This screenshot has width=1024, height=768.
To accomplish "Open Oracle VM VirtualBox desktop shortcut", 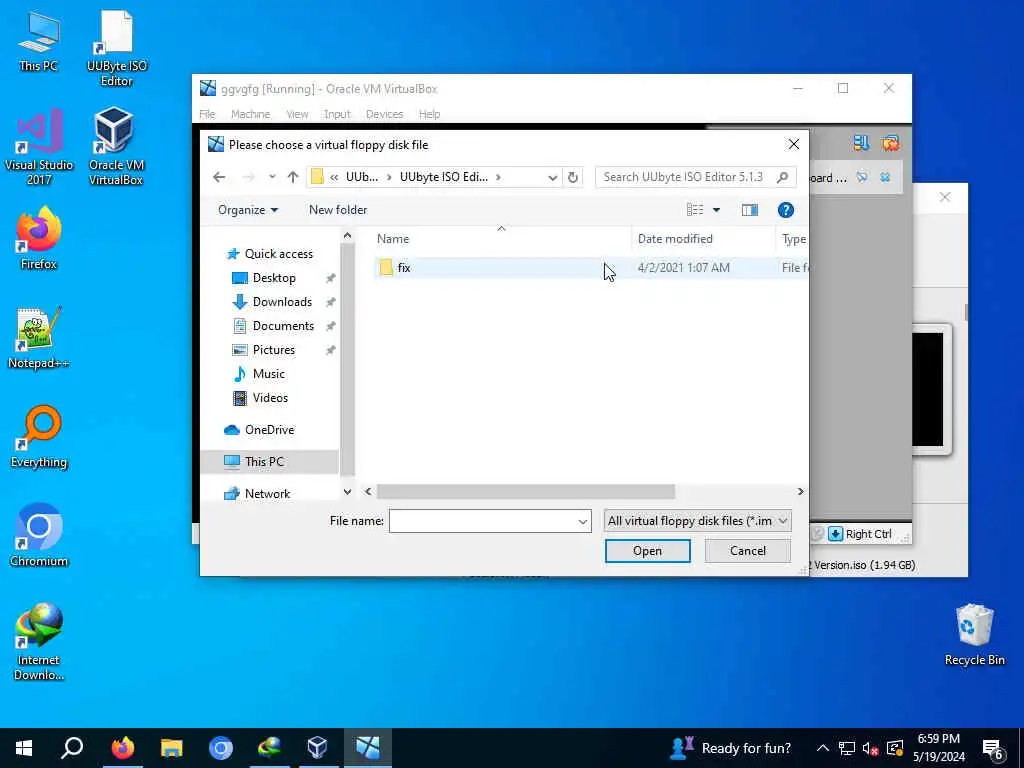I will click(x=116, y=146).
